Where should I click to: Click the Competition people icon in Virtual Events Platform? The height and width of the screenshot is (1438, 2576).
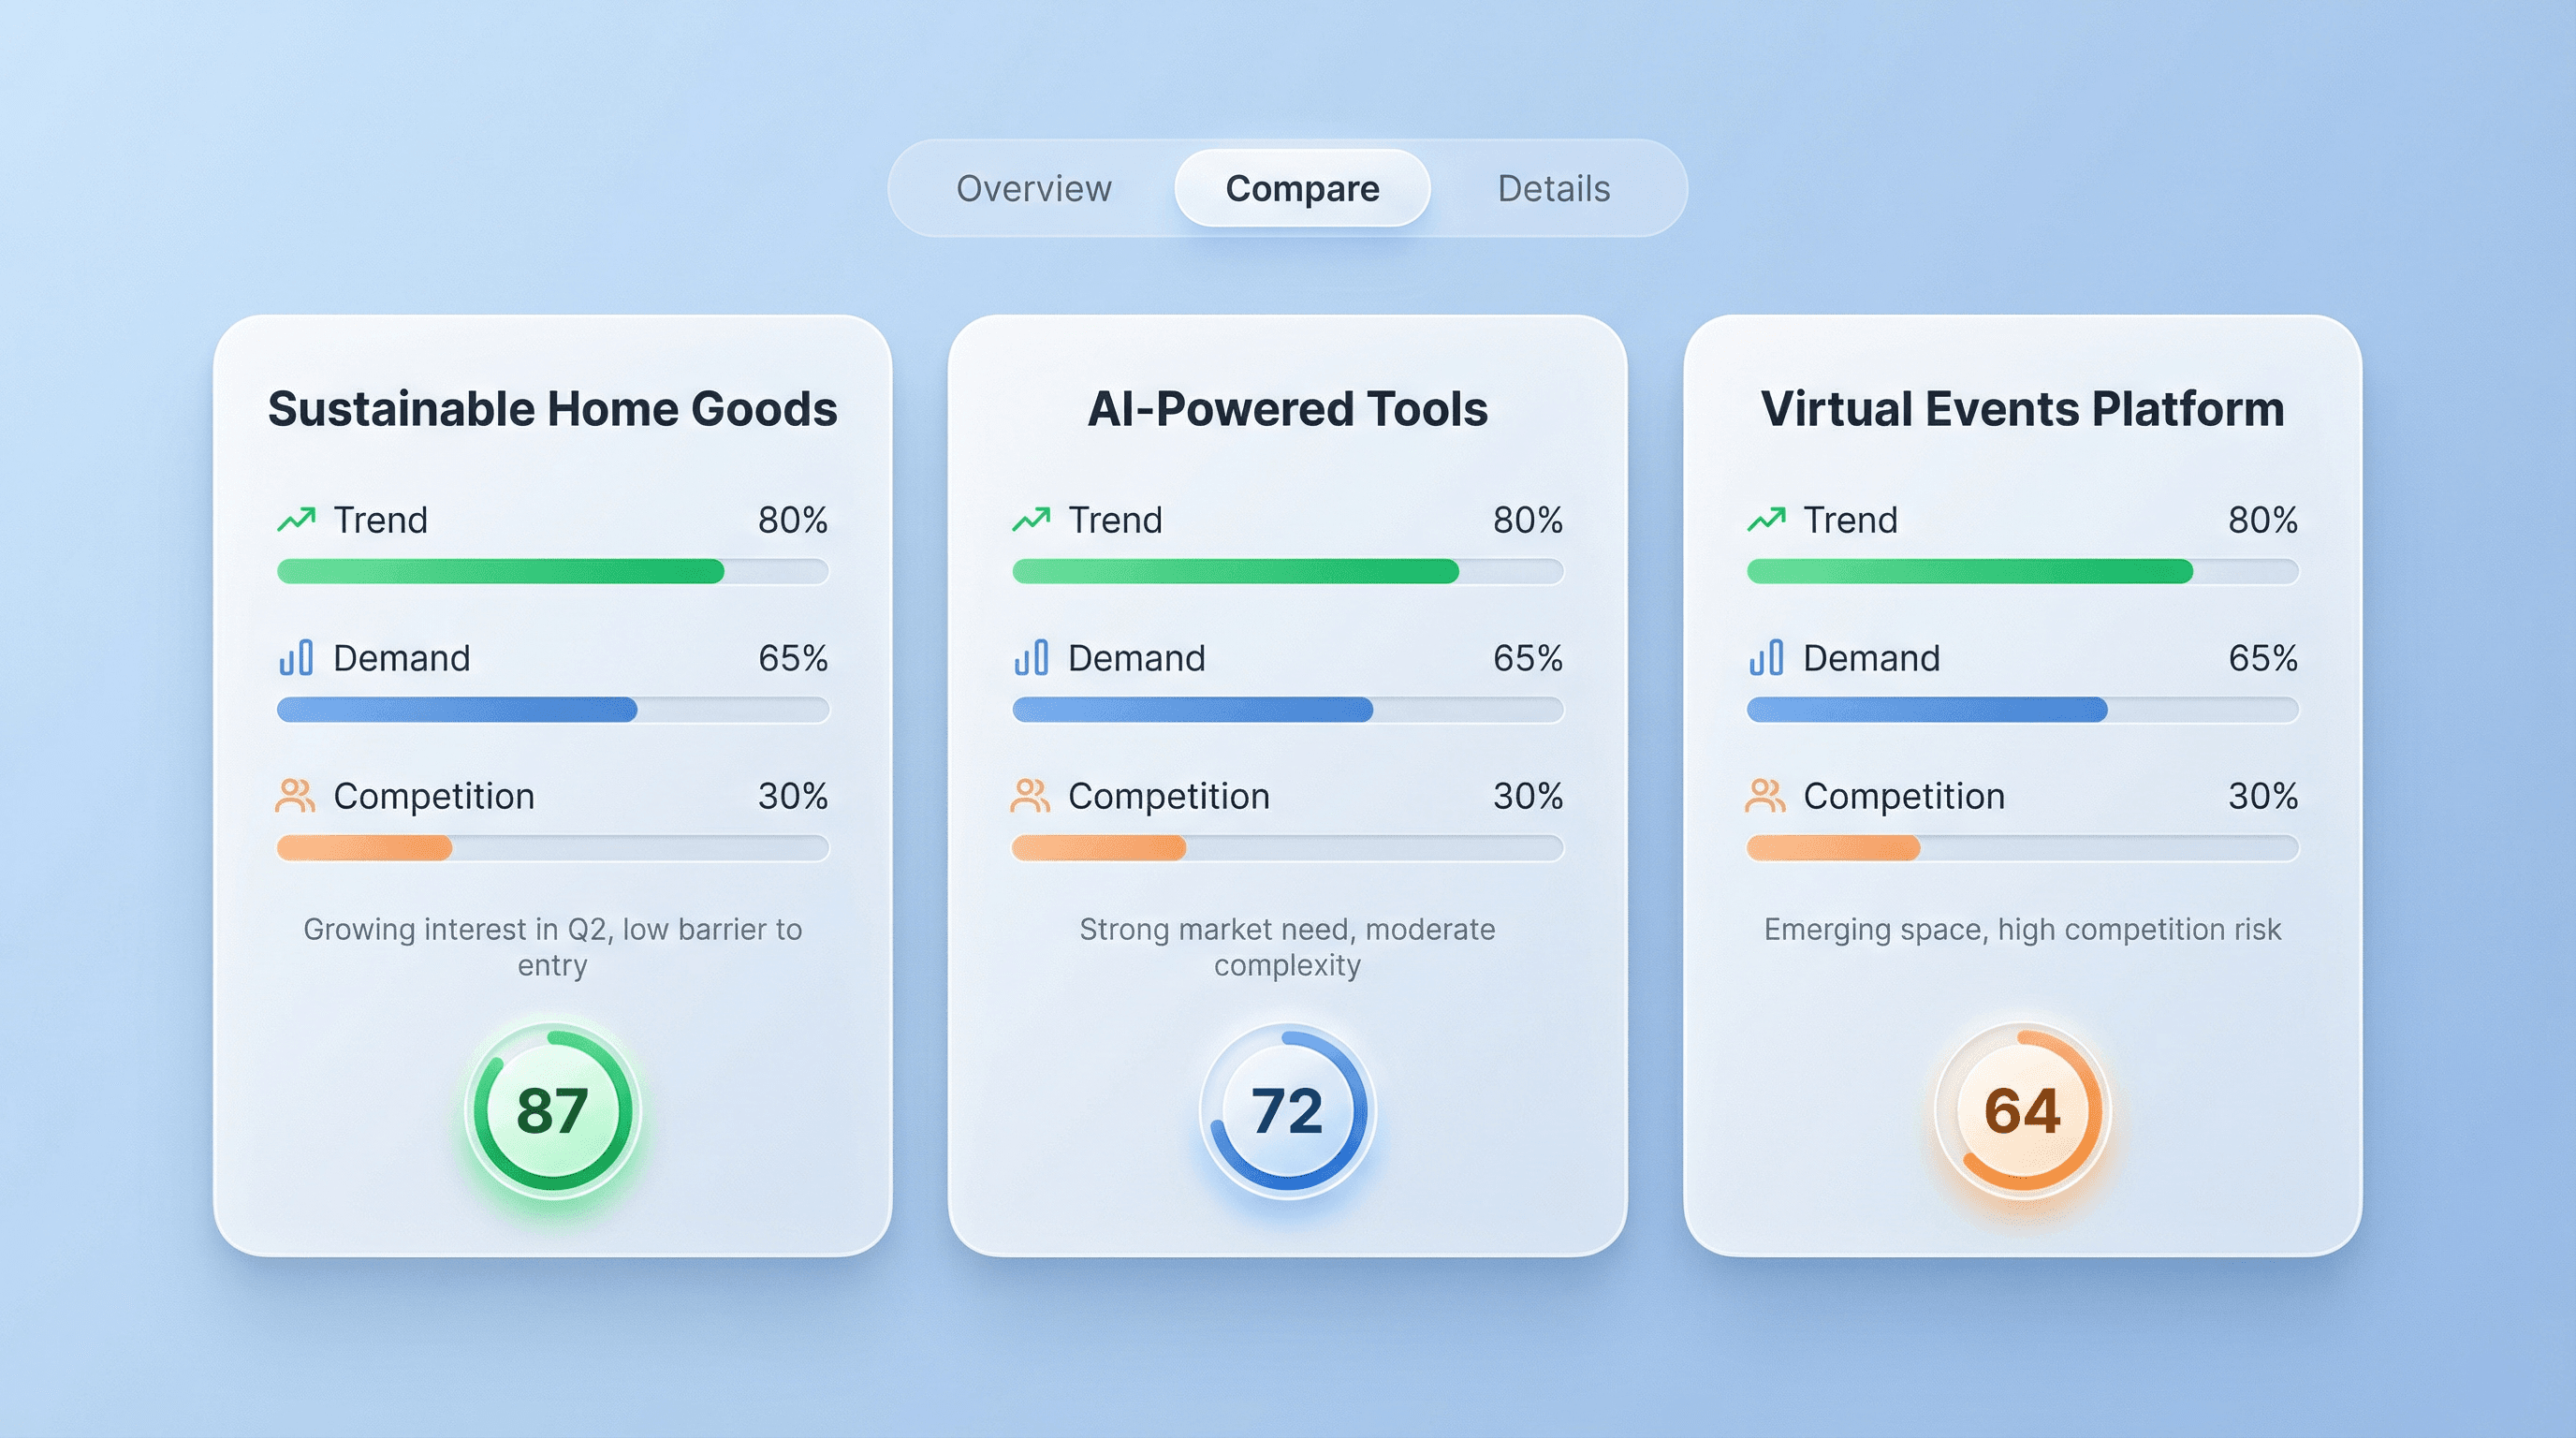coord(1765,796)
